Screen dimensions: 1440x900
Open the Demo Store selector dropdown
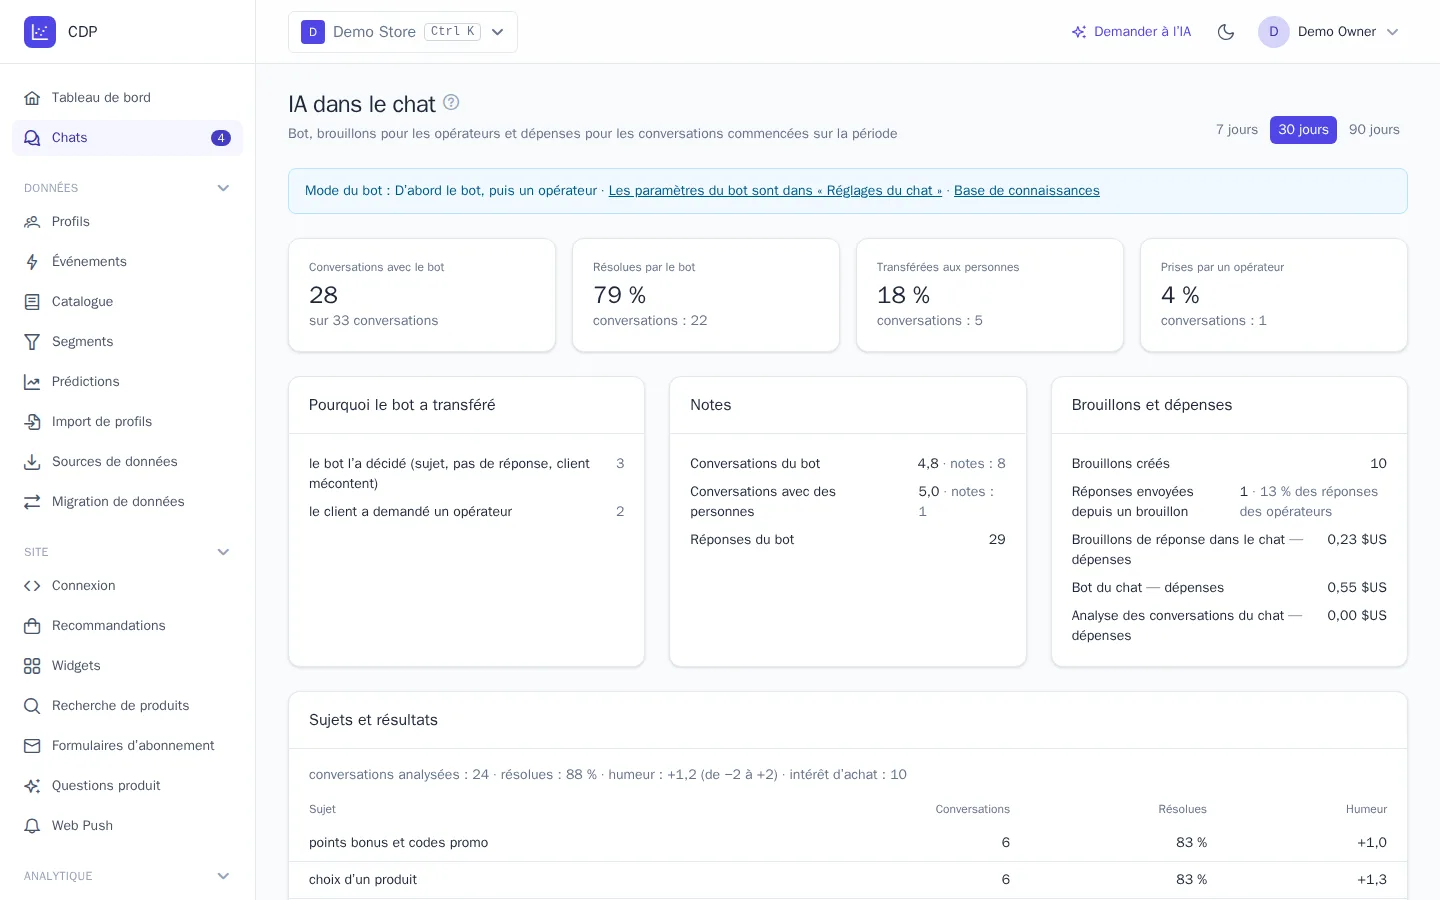click(403, 32)
